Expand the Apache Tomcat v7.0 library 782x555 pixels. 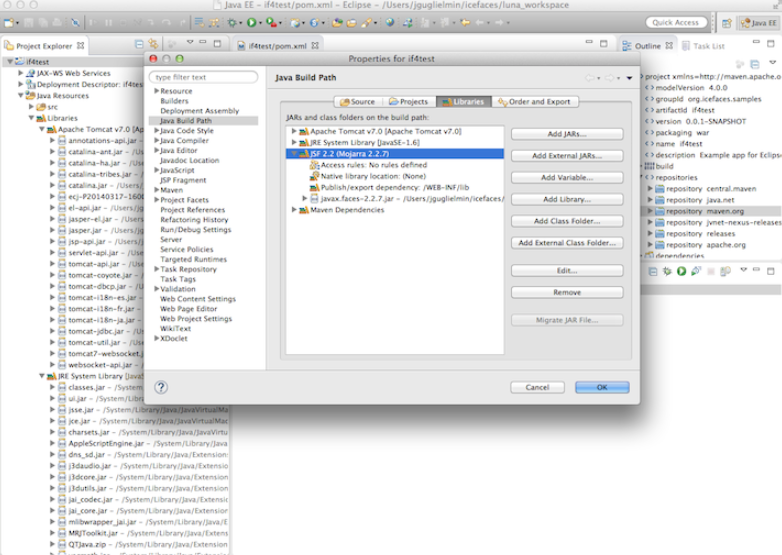tap(294, 131)
